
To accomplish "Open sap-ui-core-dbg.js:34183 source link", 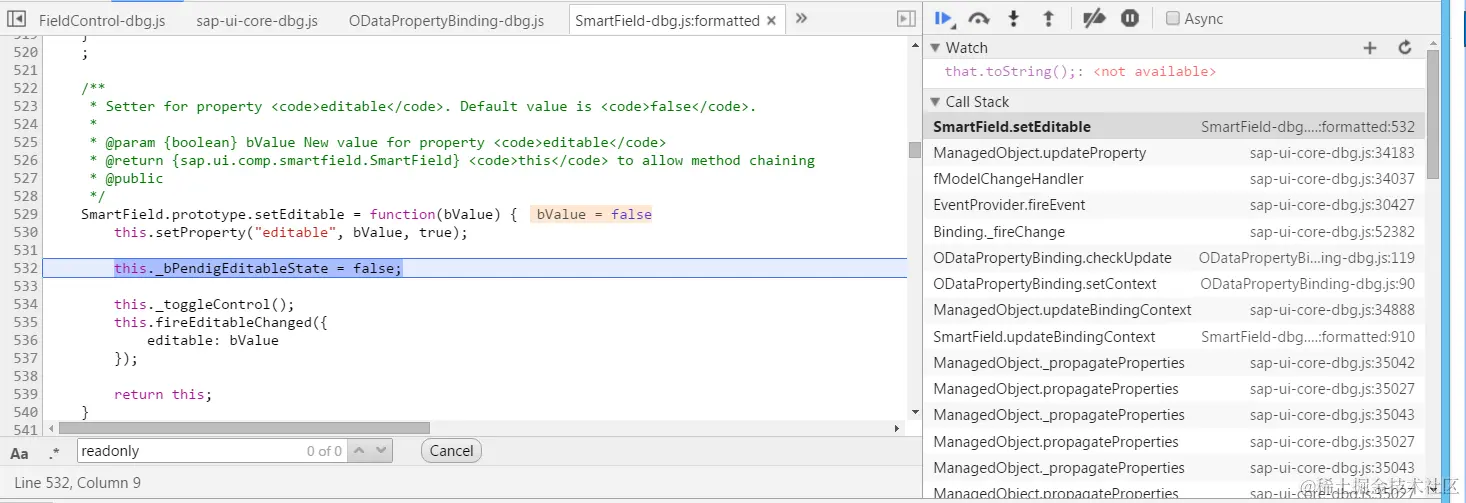I will tap(1332, 153).
